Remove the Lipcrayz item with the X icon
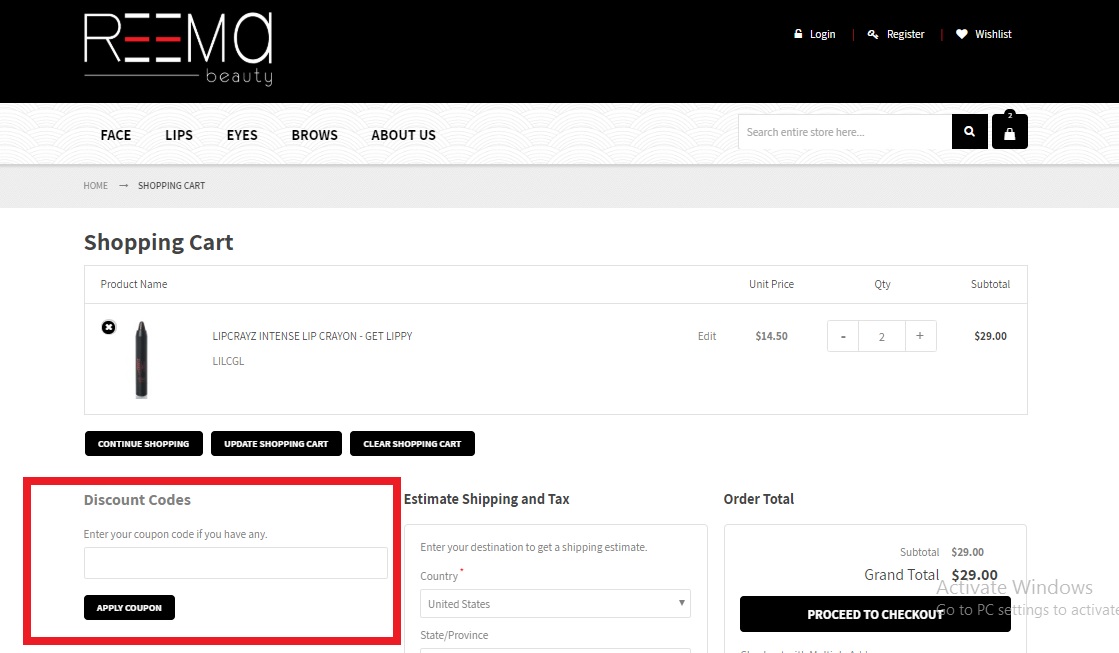Viewport: 1119px width, 653px height. coord(108,327)
